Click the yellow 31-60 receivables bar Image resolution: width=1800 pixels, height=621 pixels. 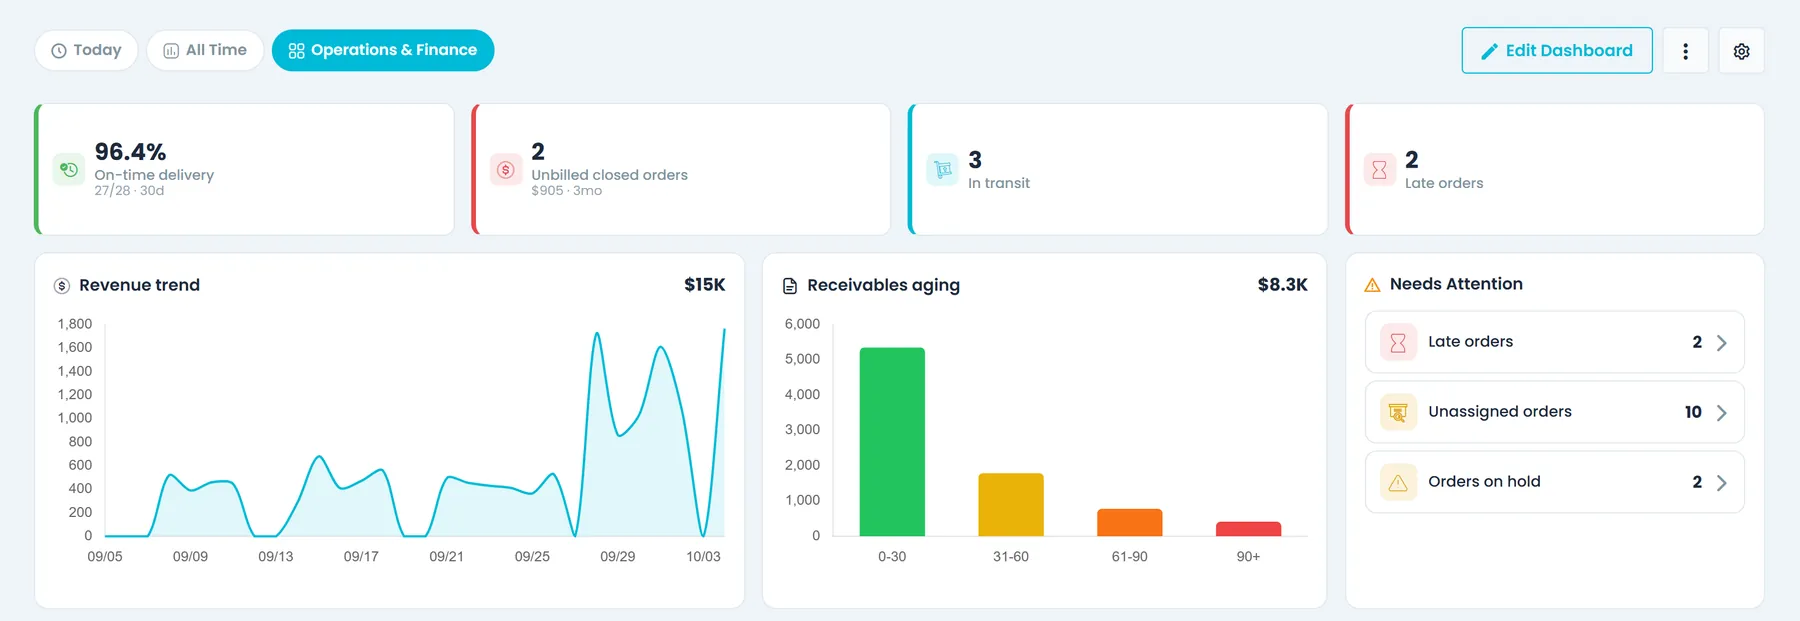(1011, 505)
